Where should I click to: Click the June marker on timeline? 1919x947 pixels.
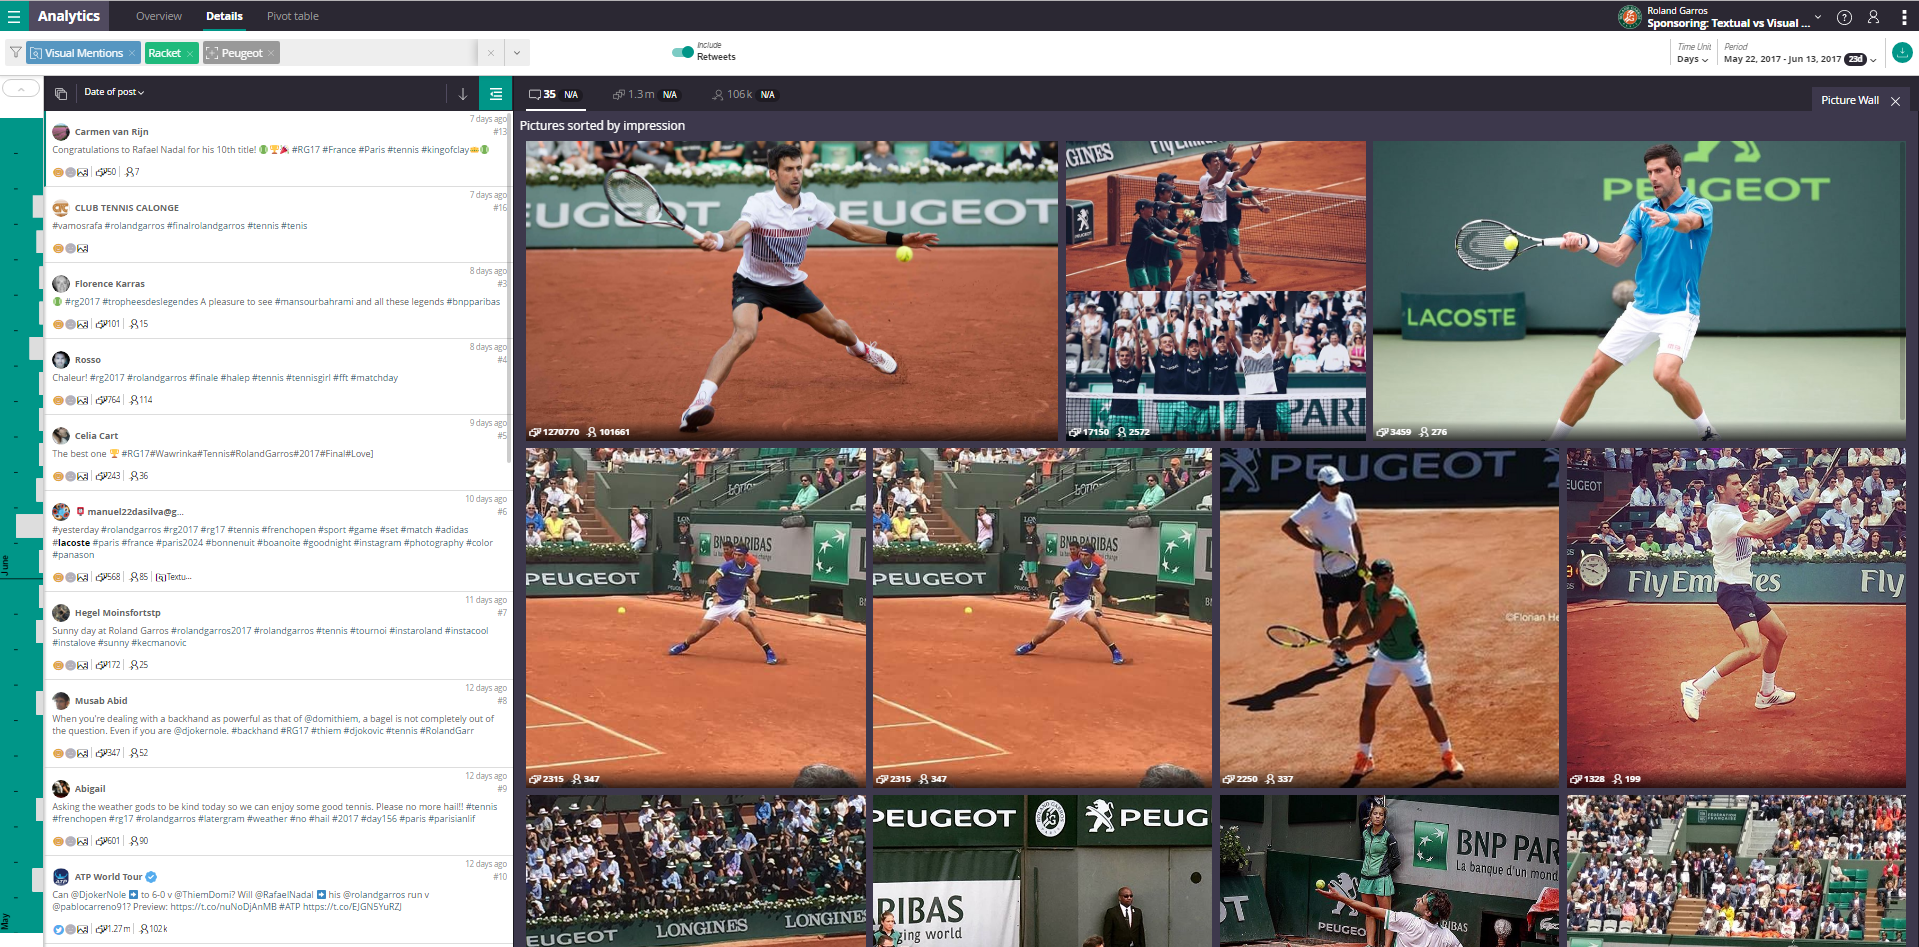click(5, 564)
